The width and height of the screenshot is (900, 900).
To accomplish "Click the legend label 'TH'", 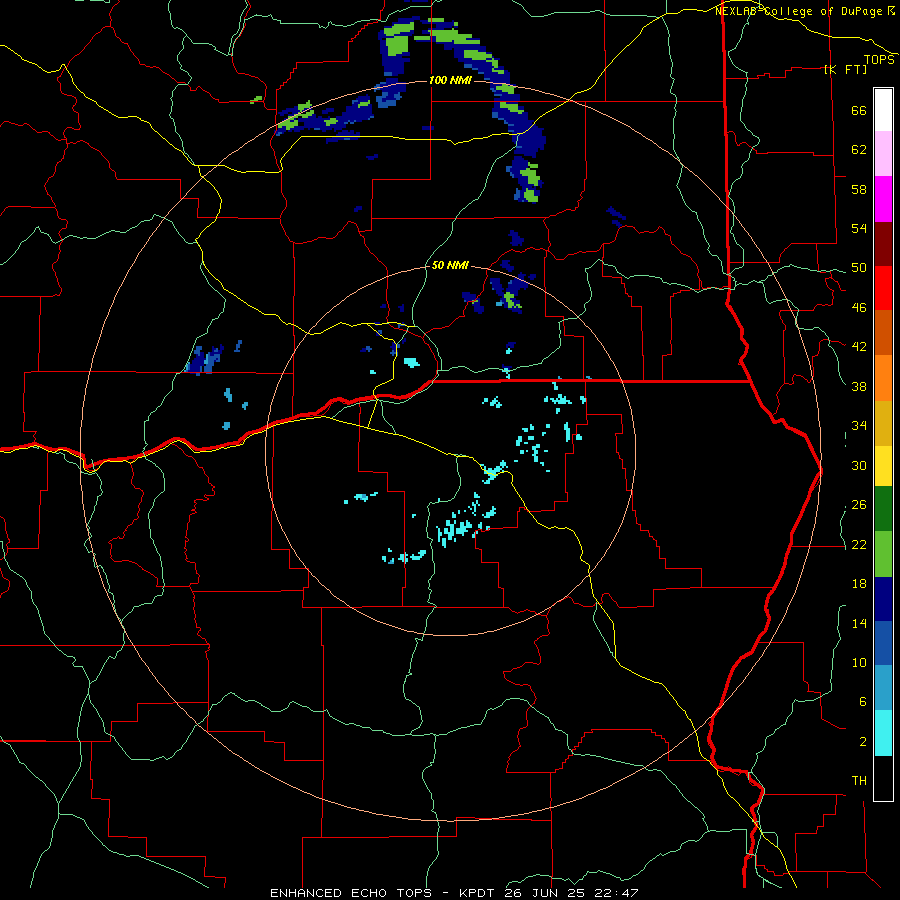I will pyautogui.click(x=859, y=781).
